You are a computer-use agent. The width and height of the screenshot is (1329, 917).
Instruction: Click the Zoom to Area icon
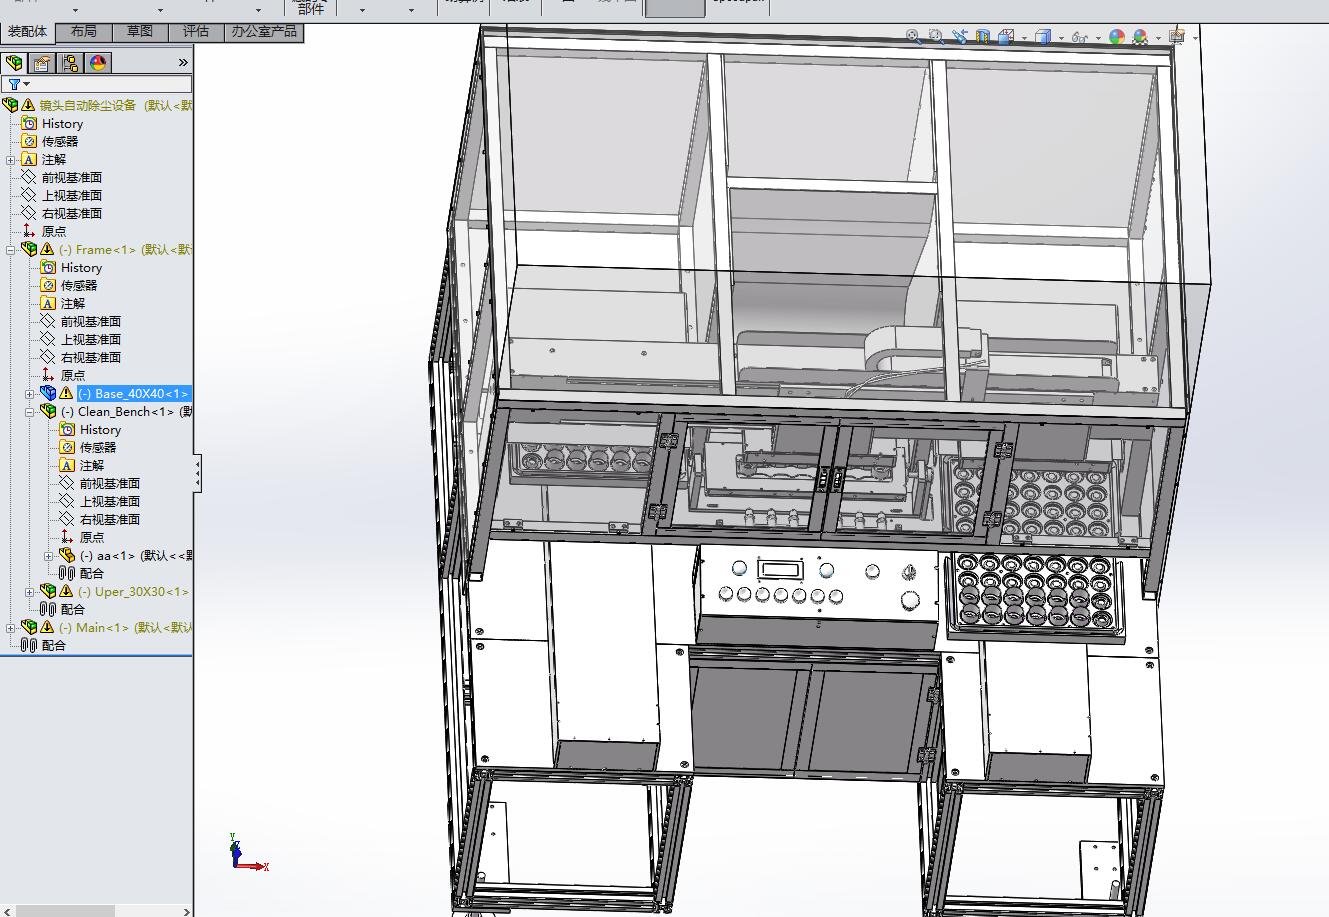click(x=936, y=37)
